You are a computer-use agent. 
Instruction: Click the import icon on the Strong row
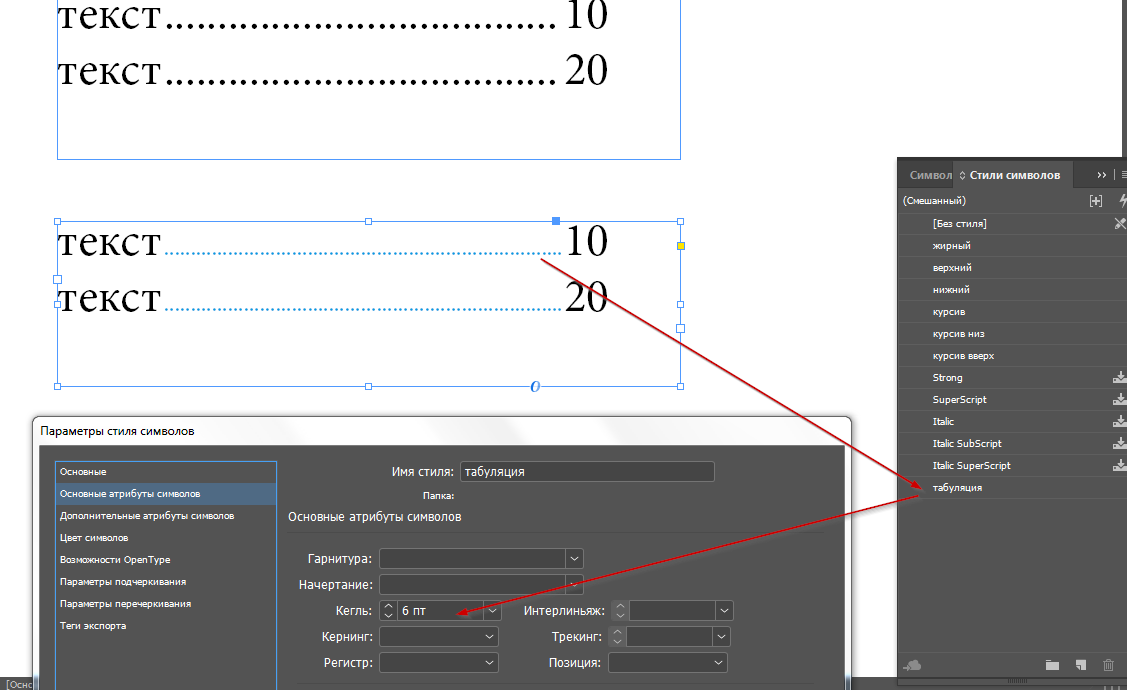tap(1120, 377)
